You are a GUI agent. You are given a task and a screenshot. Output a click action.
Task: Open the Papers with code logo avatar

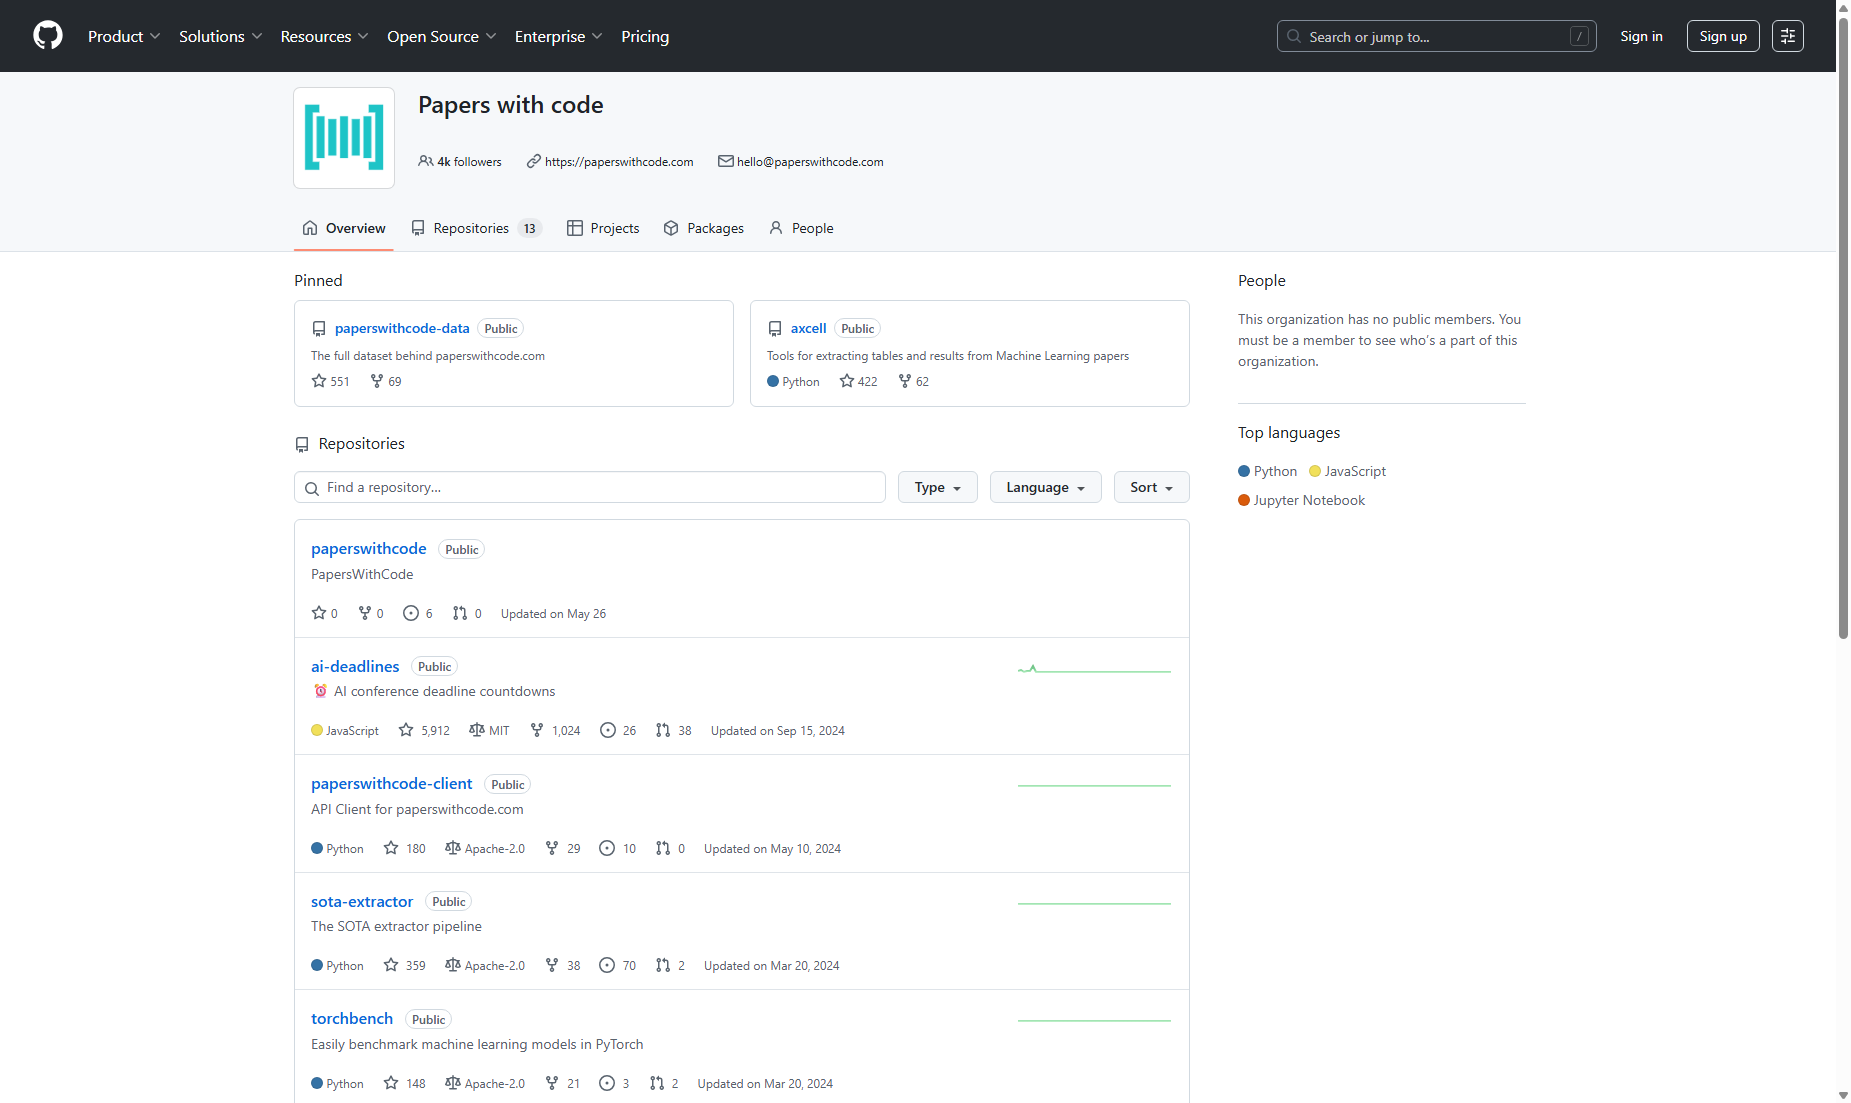pos(344,138)
